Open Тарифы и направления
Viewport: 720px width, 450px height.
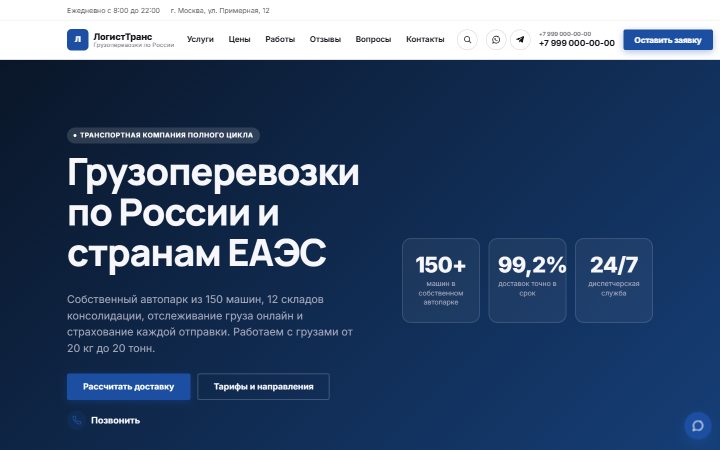(x=264, y=387)
